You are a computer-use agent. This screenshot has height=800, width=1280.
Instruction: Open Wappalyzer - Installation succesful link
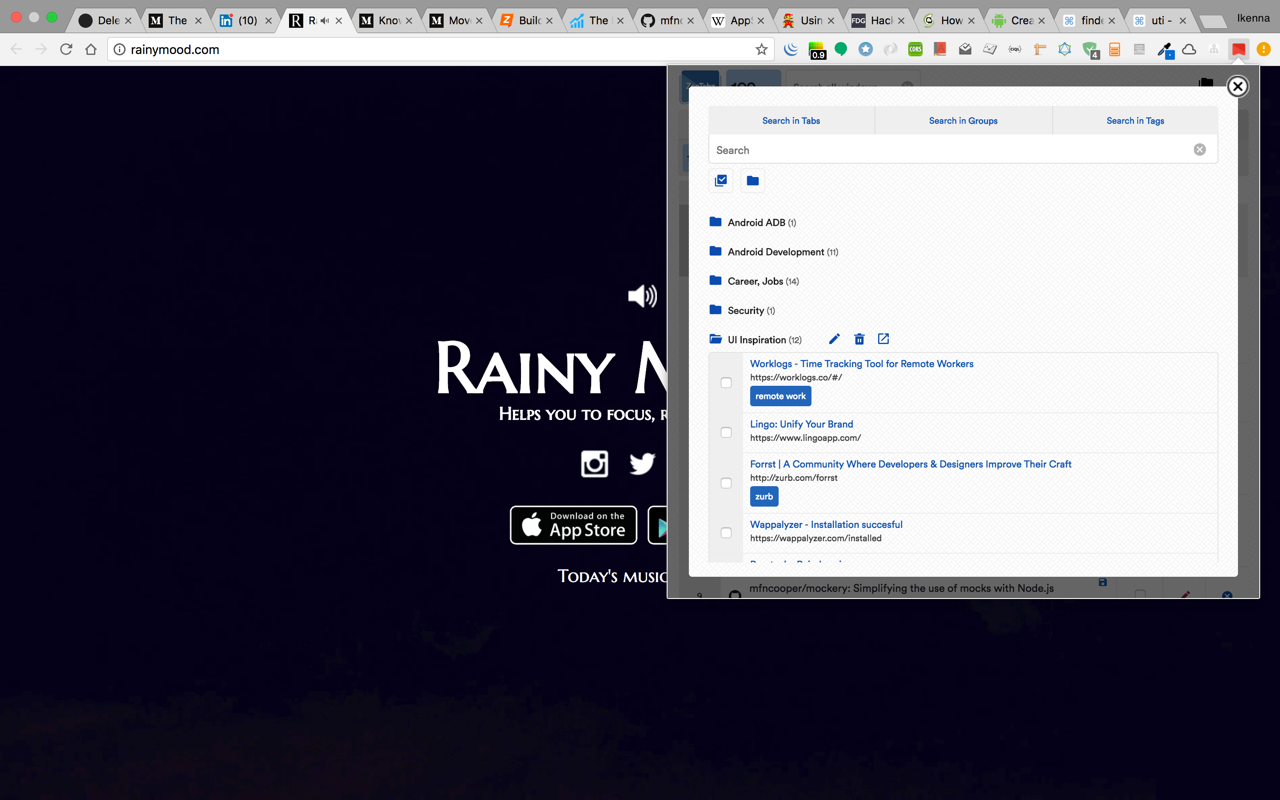click(x=826, y=524)
